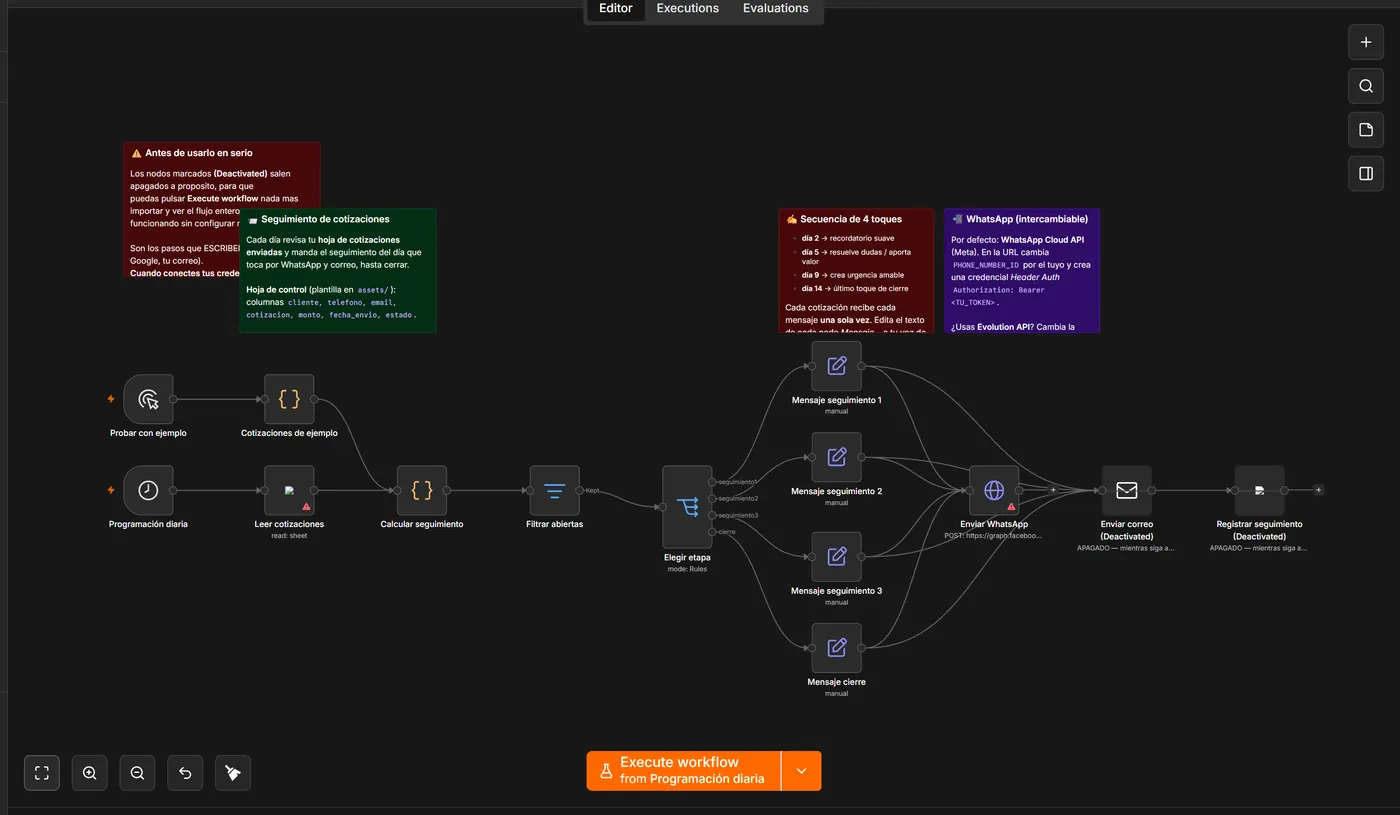Image resolution: width=1400 pixels, height=815 pixels.
Task: Add a sticky note from the side toolbar
Action: pyautogui.click(x=1366, y=130)
